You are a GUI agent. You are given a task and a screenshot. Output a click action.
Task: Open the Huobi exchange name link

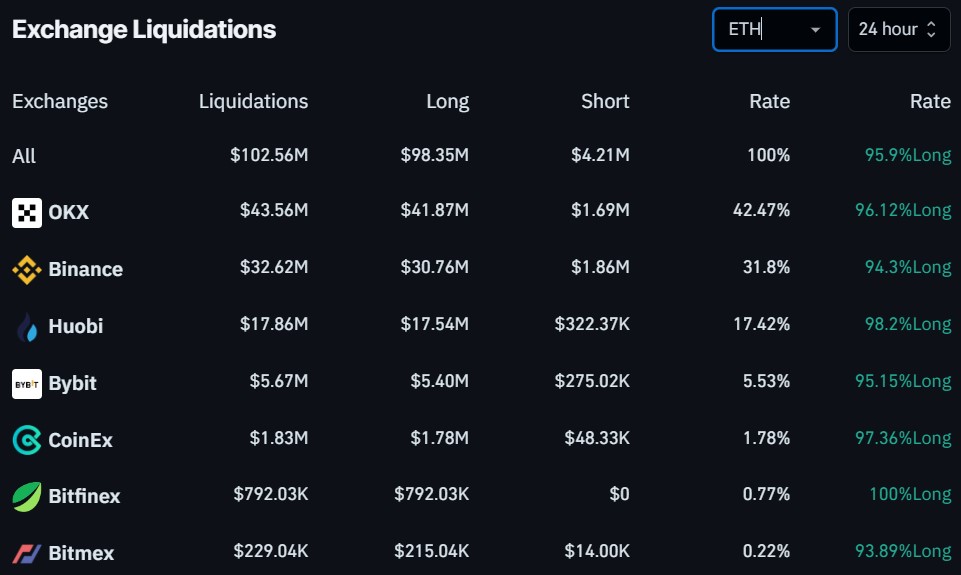point(75,326)
